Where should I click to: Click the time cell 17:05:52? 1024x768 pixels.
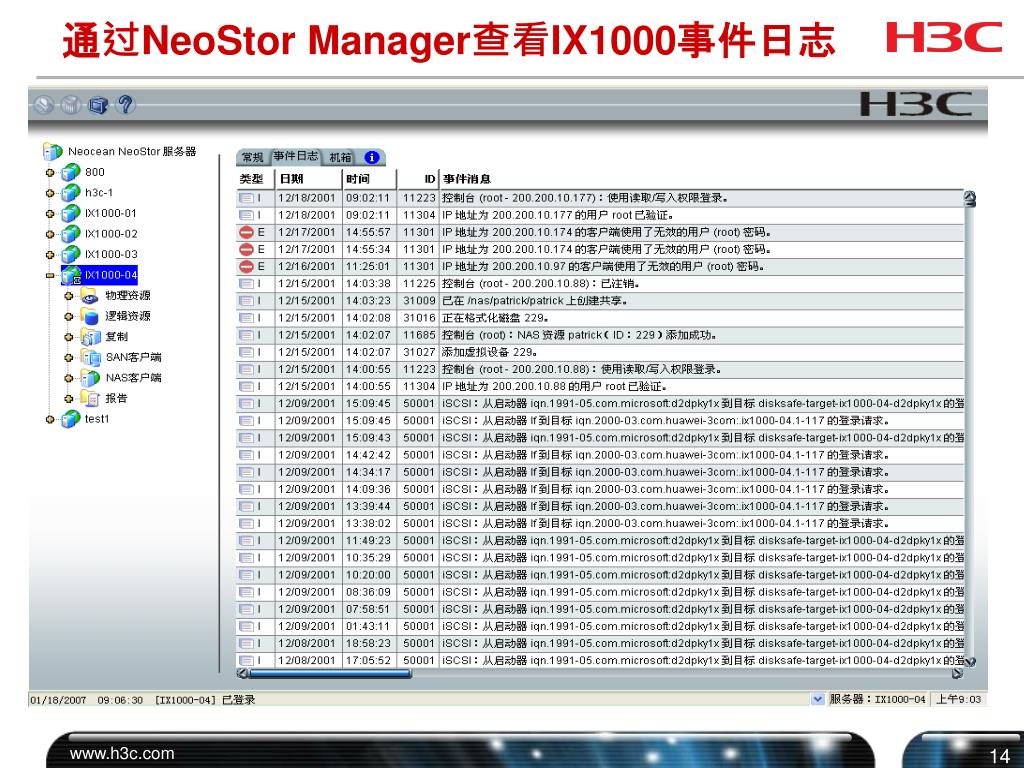point(368,660)
